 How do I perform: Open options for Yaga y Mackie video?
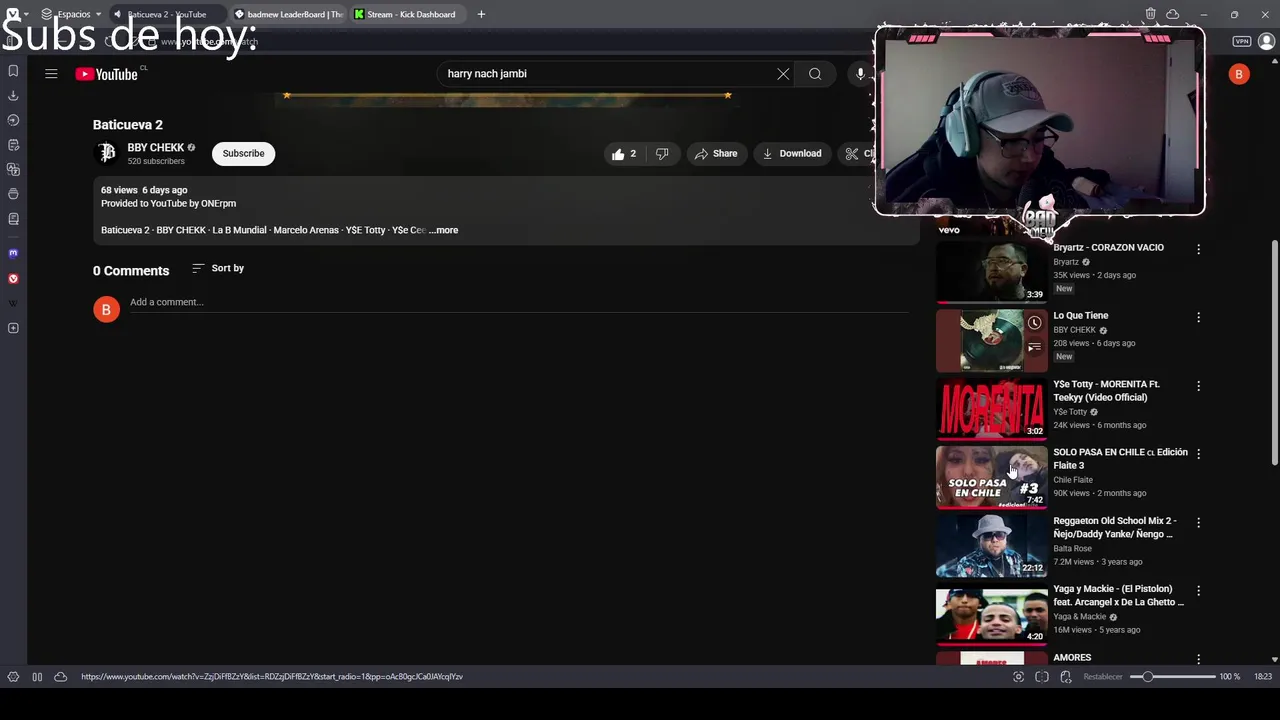pyautogui.click(x=1198, y=591)
